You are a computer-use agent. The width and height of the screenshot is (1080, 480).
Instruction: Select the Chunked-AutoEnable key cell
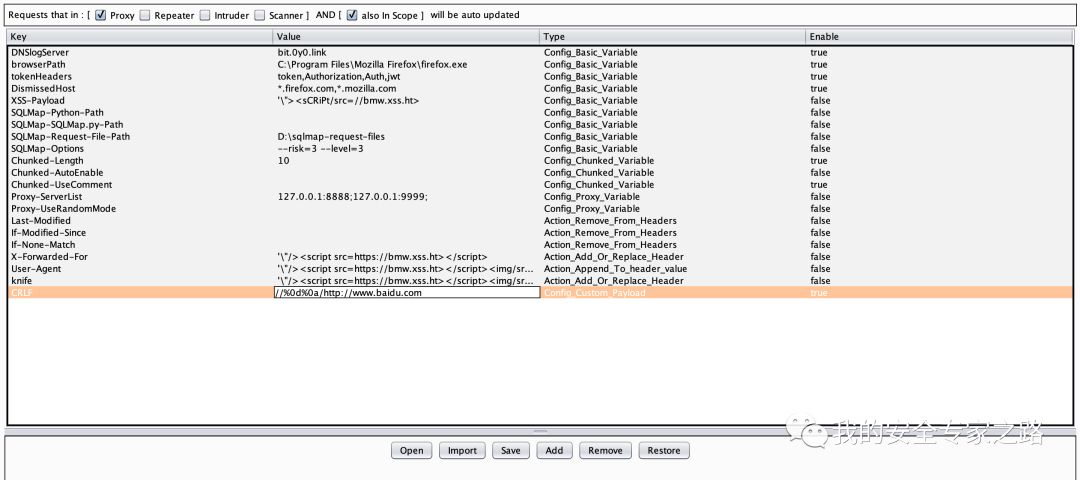141,172
